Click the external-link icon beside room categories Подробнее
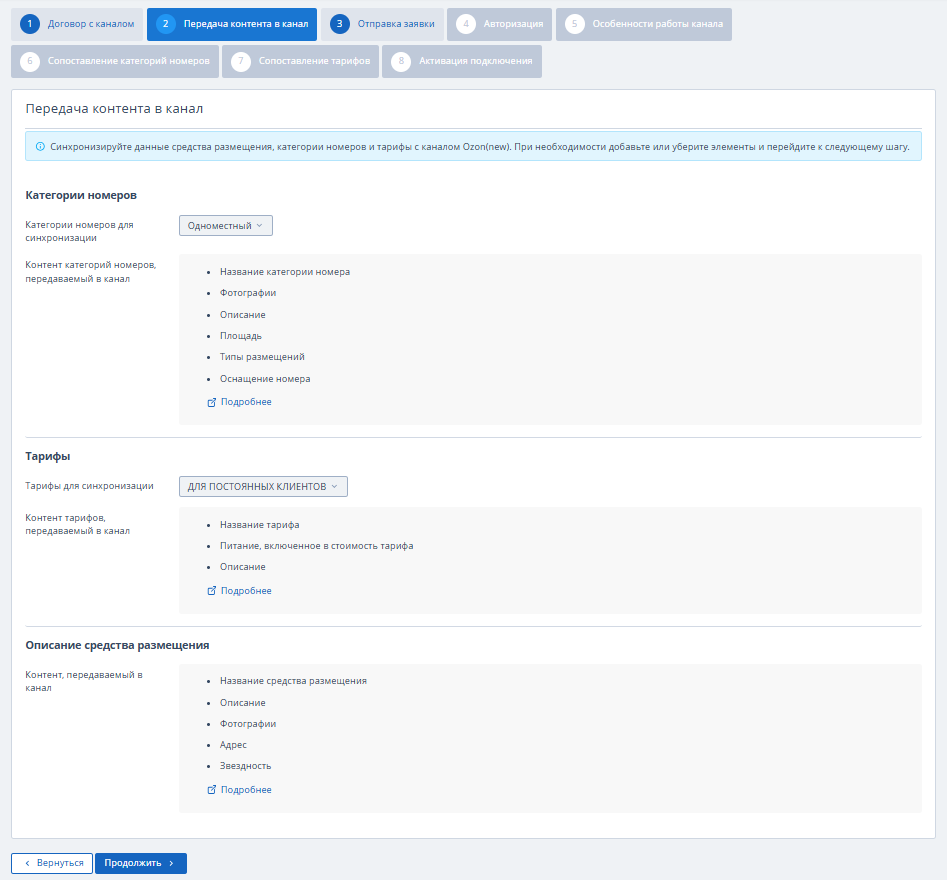 click(x=211, y=402)
